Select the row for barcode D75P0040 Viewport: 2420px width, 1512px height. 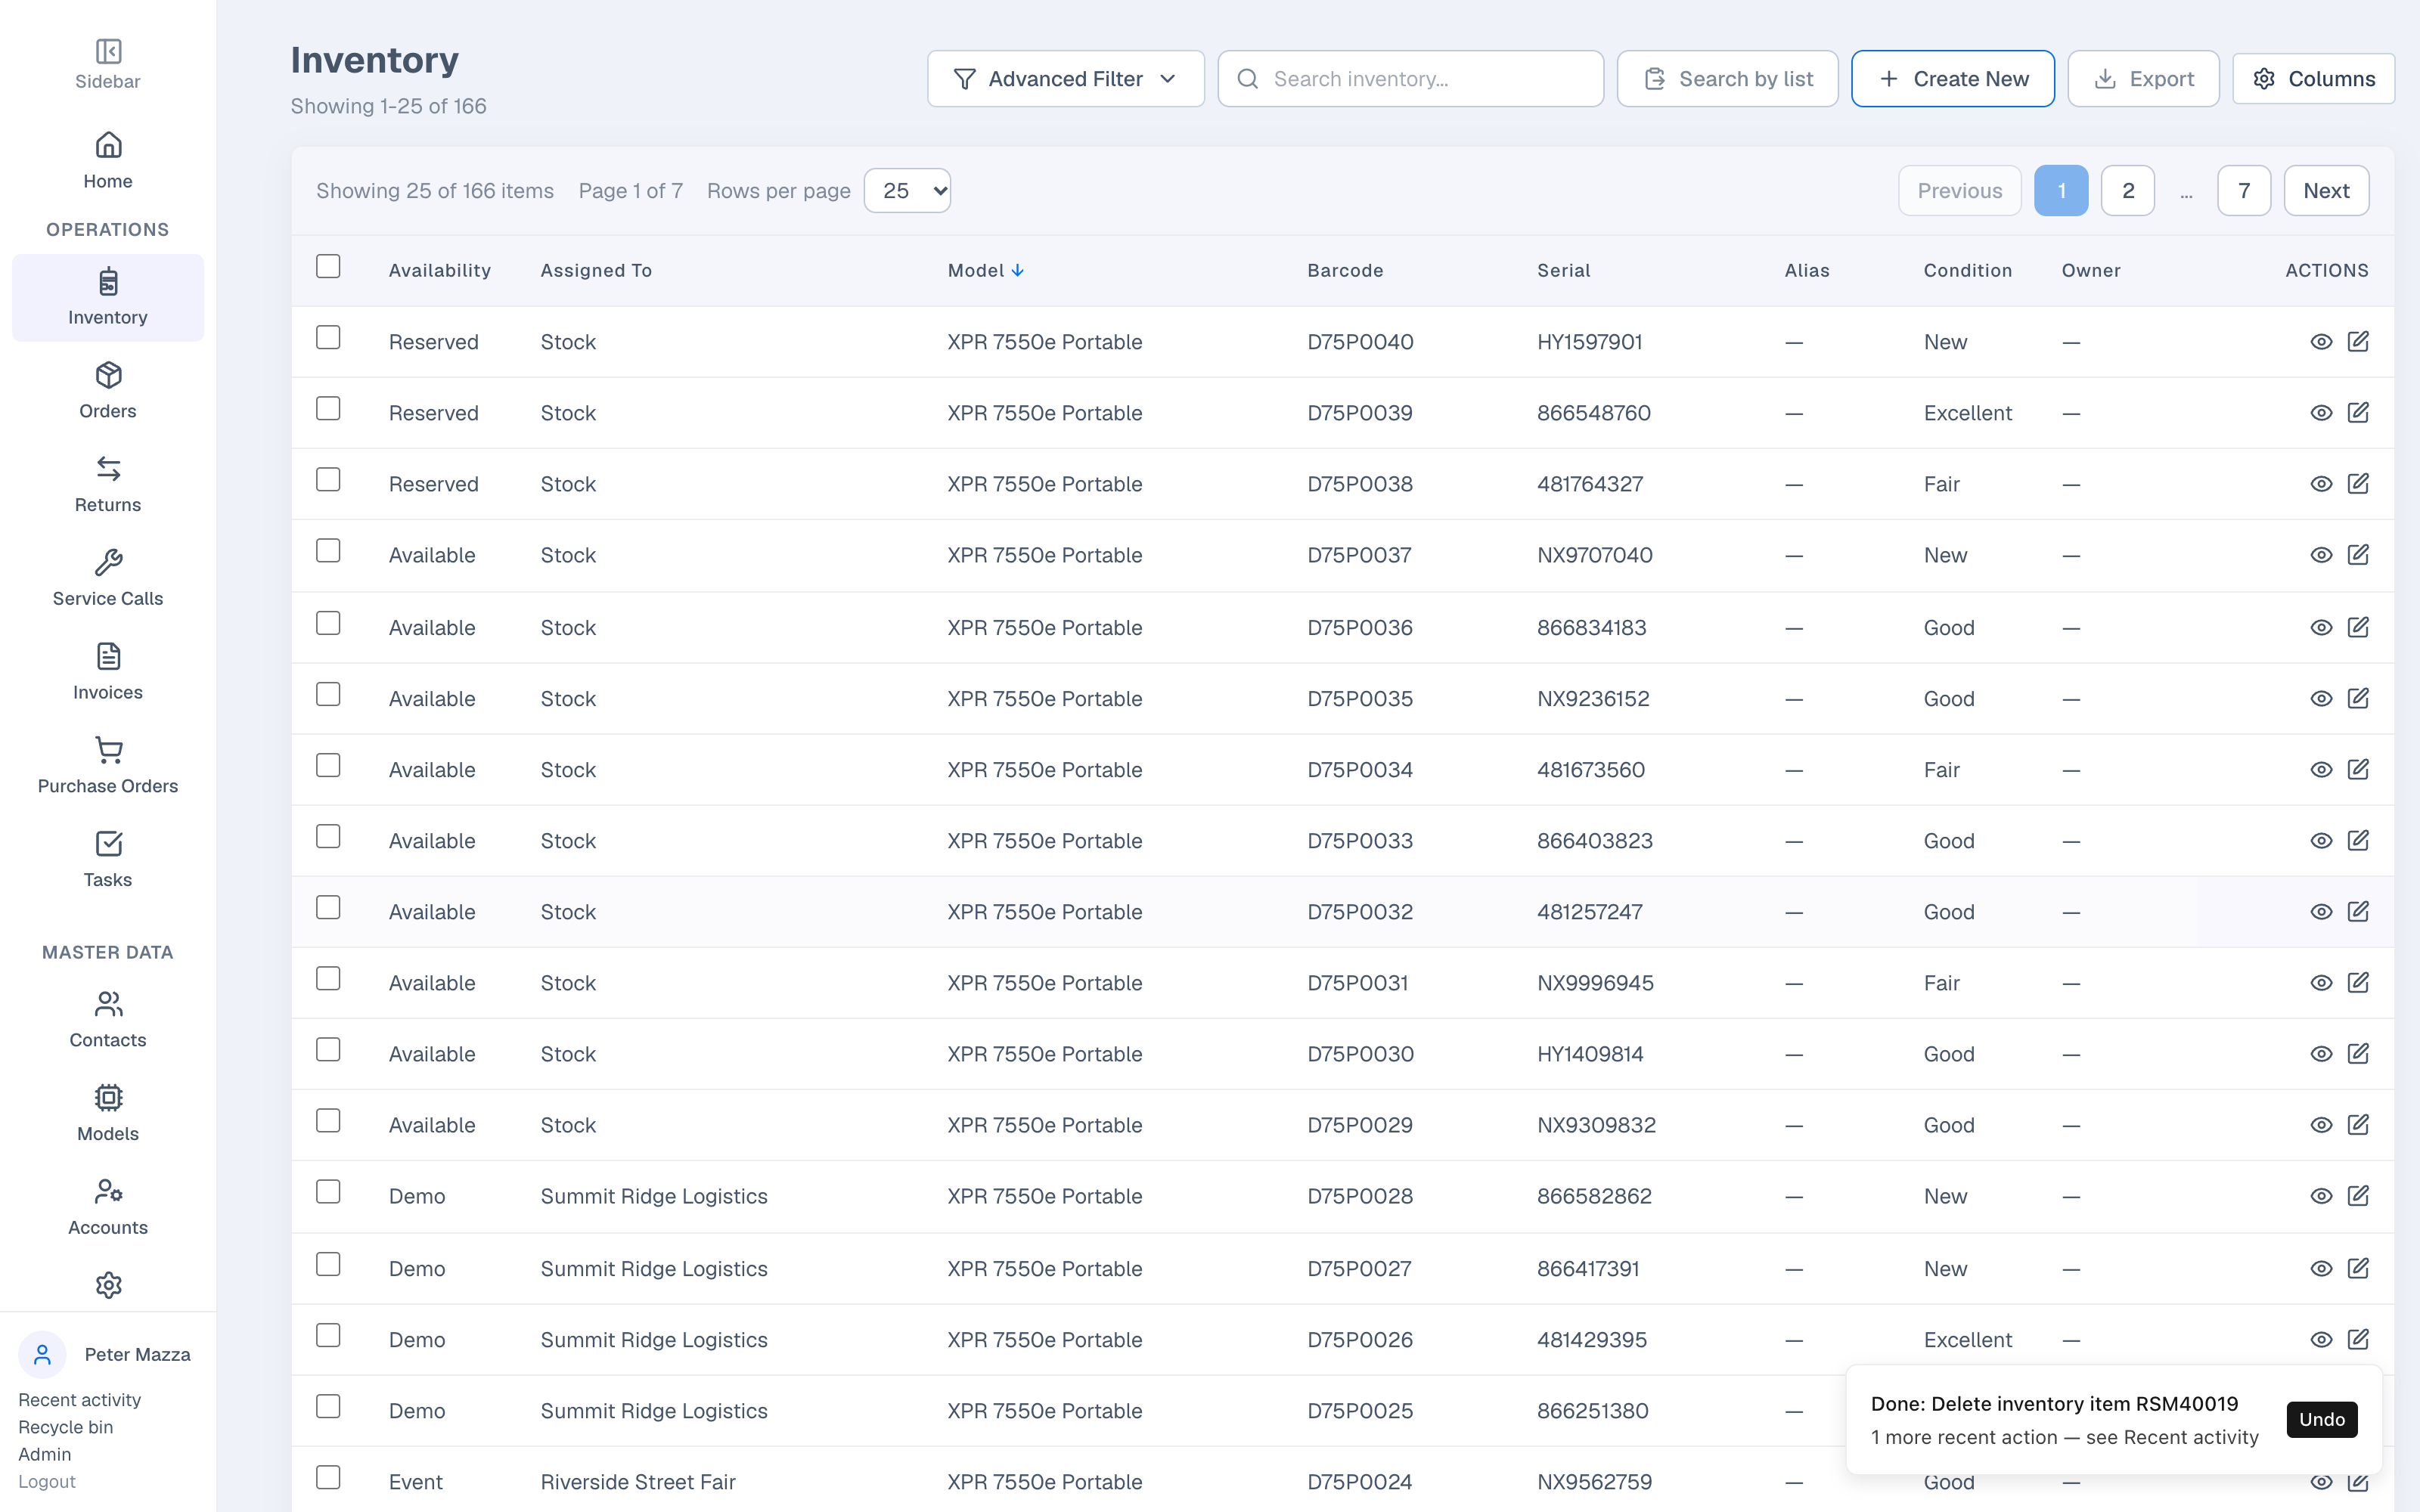coord(328,338)
